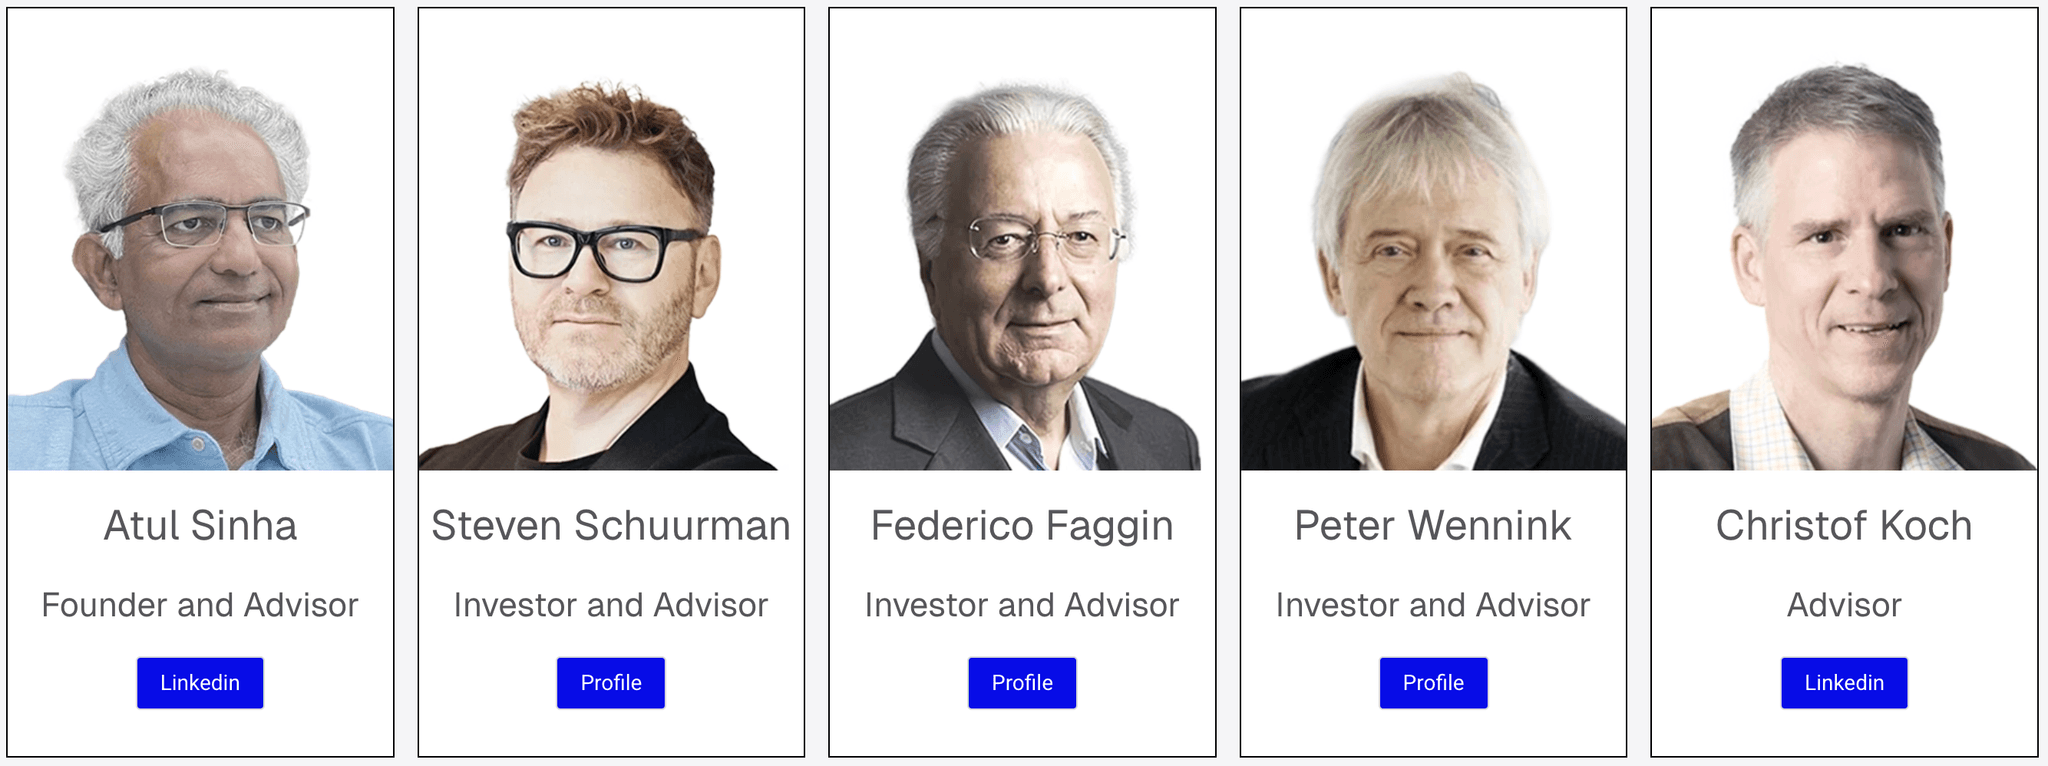Image resolution: width=2048 pixels, height=766 pixels.
Task: Select the Advisor text under Christof Koch
Action: point(1843,604)
